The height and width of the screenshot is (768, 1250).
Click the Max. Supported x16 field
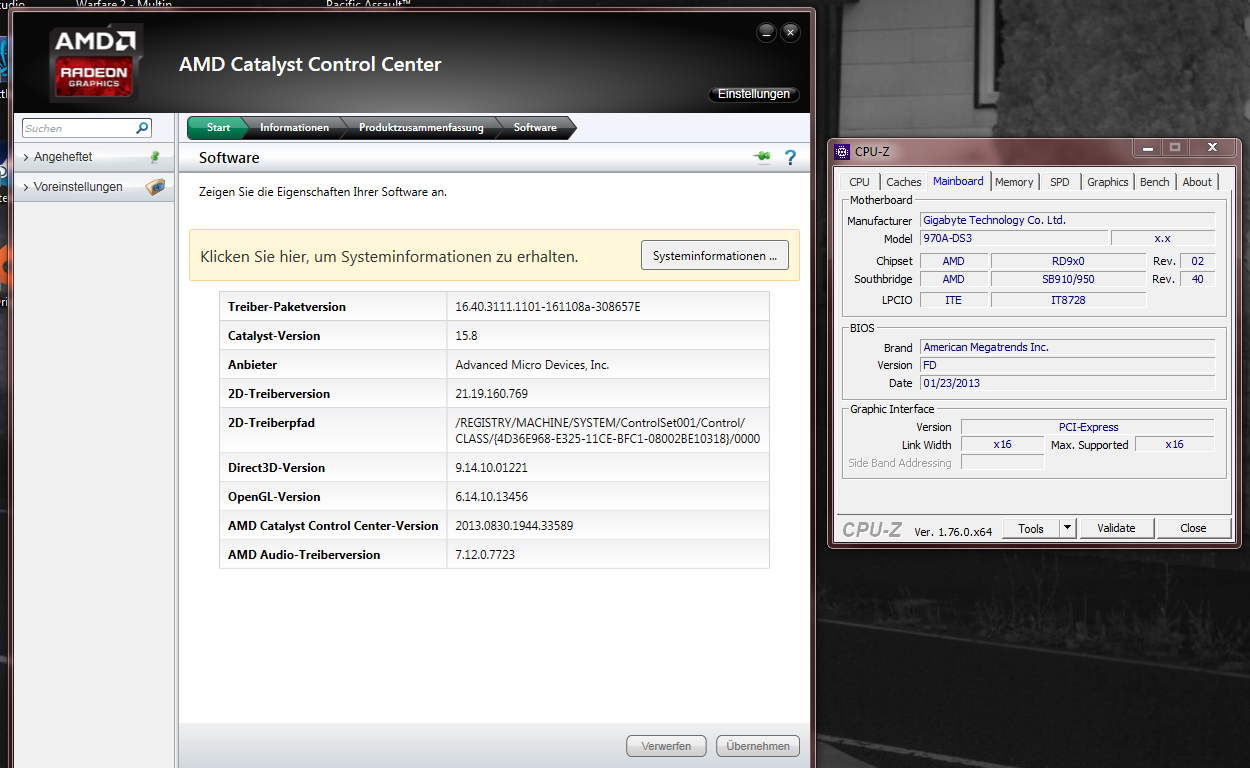[x=1174, y=444]
